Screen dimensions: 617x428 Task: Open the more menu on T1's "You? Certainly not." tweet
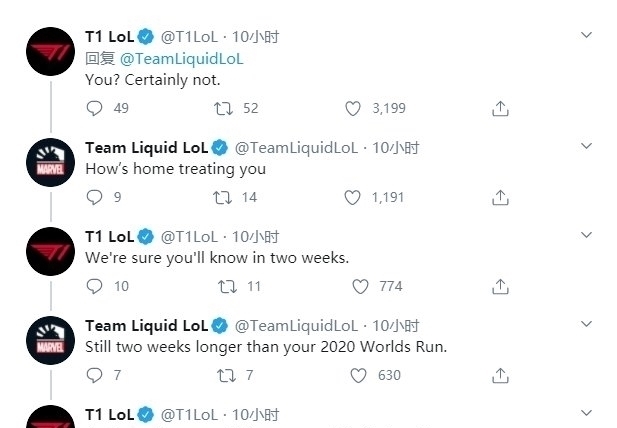(x=586, y=35)
